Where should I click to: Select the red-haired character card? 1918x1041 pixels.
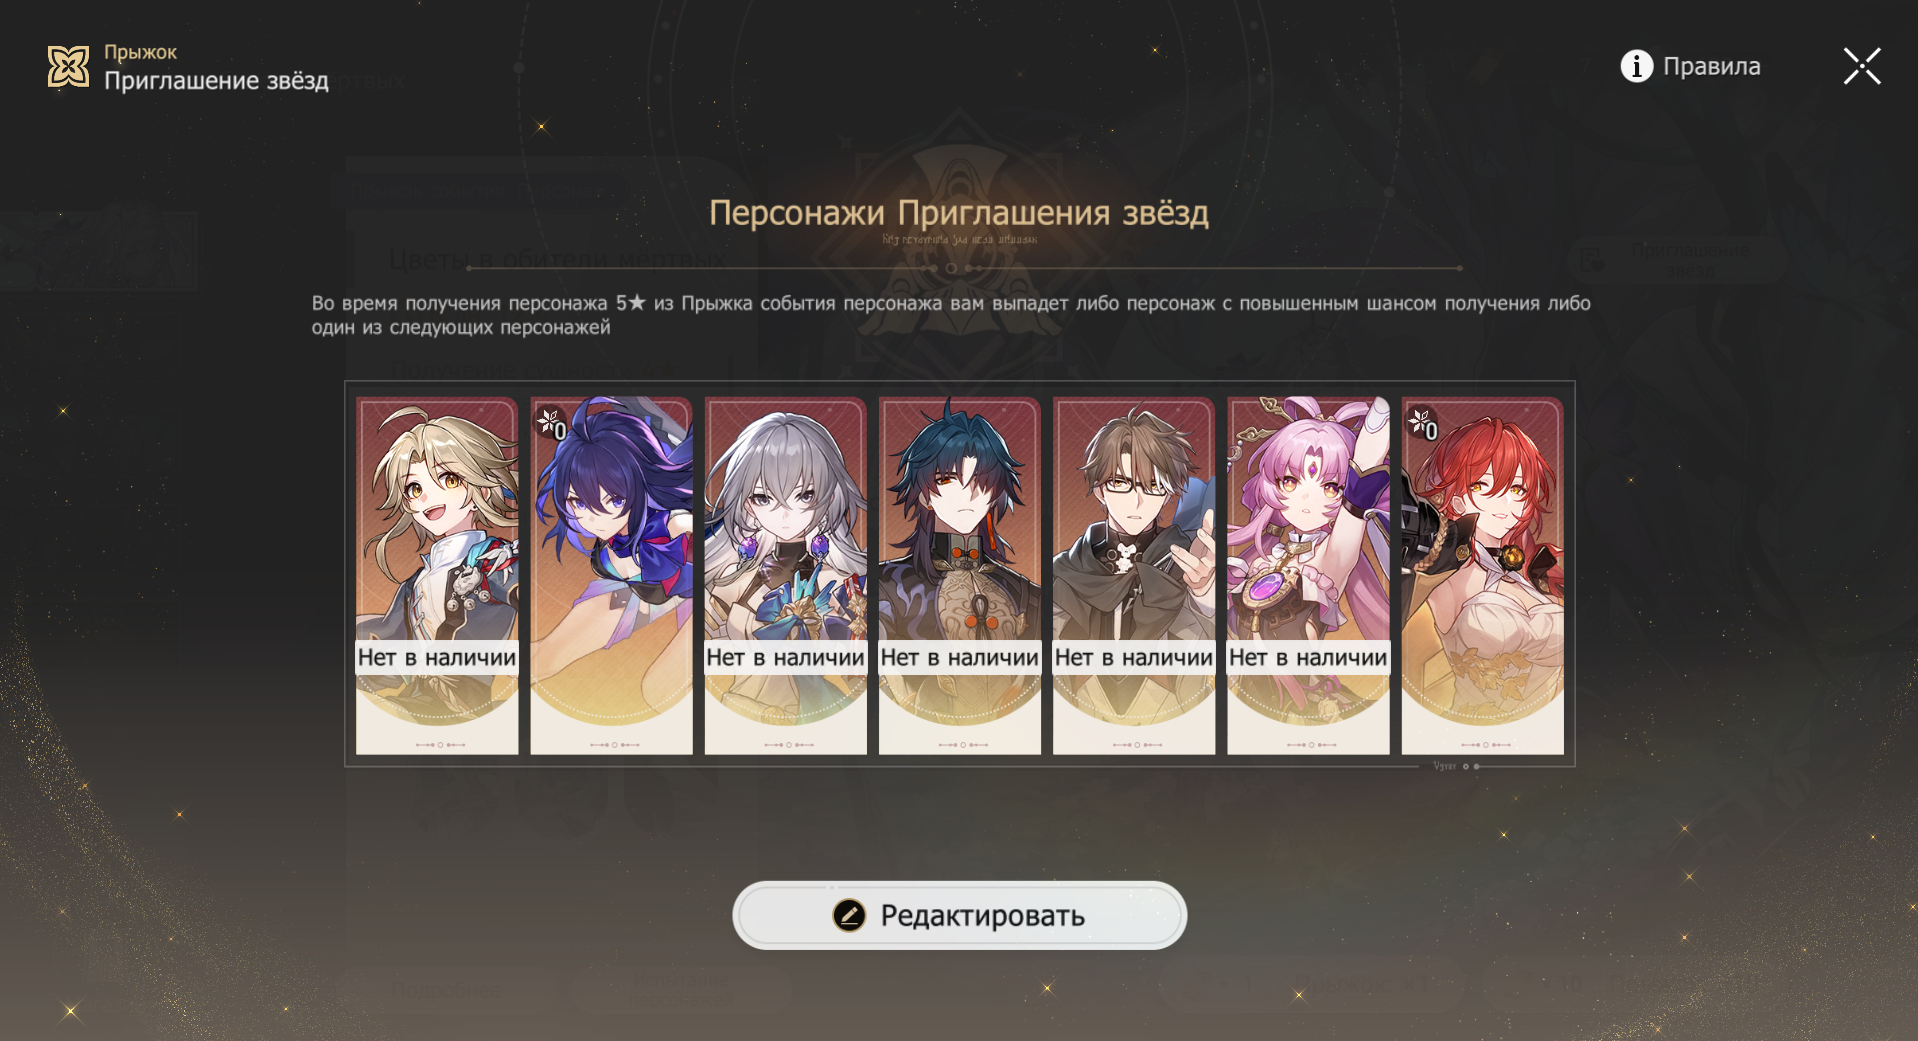coord(1483,576)
